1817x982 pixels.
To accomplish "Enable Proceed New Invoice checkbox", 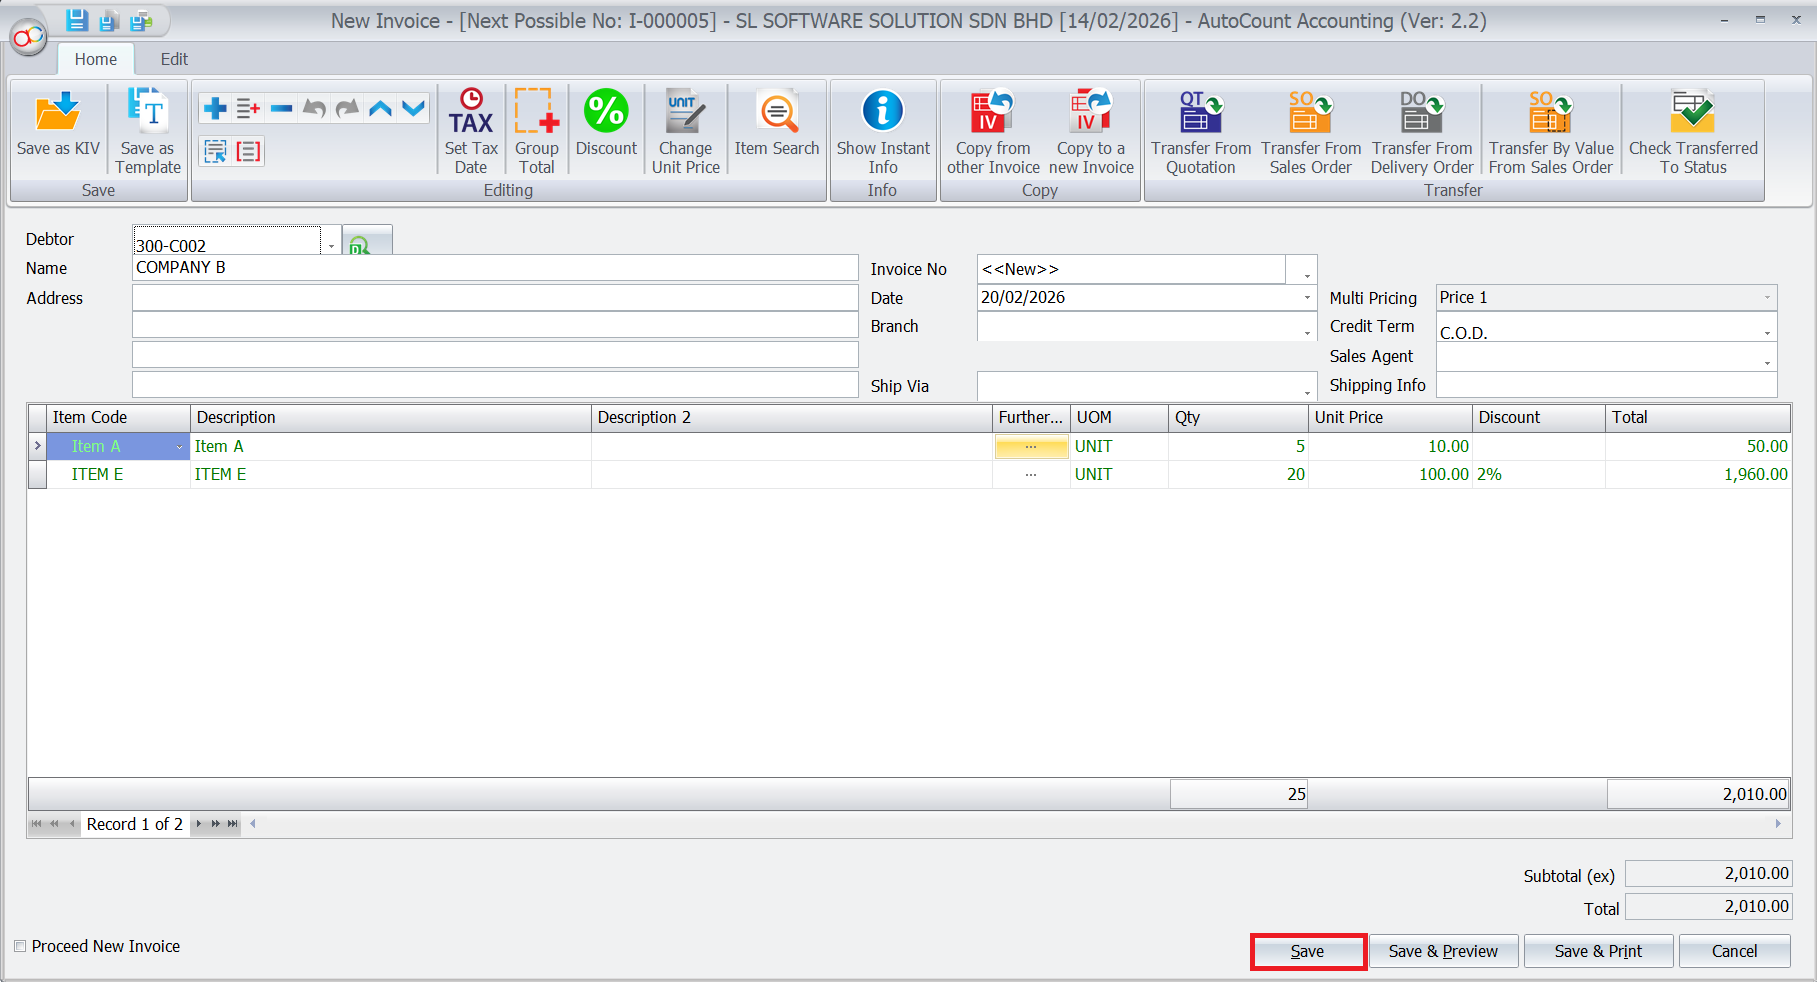I will (20, 946).
